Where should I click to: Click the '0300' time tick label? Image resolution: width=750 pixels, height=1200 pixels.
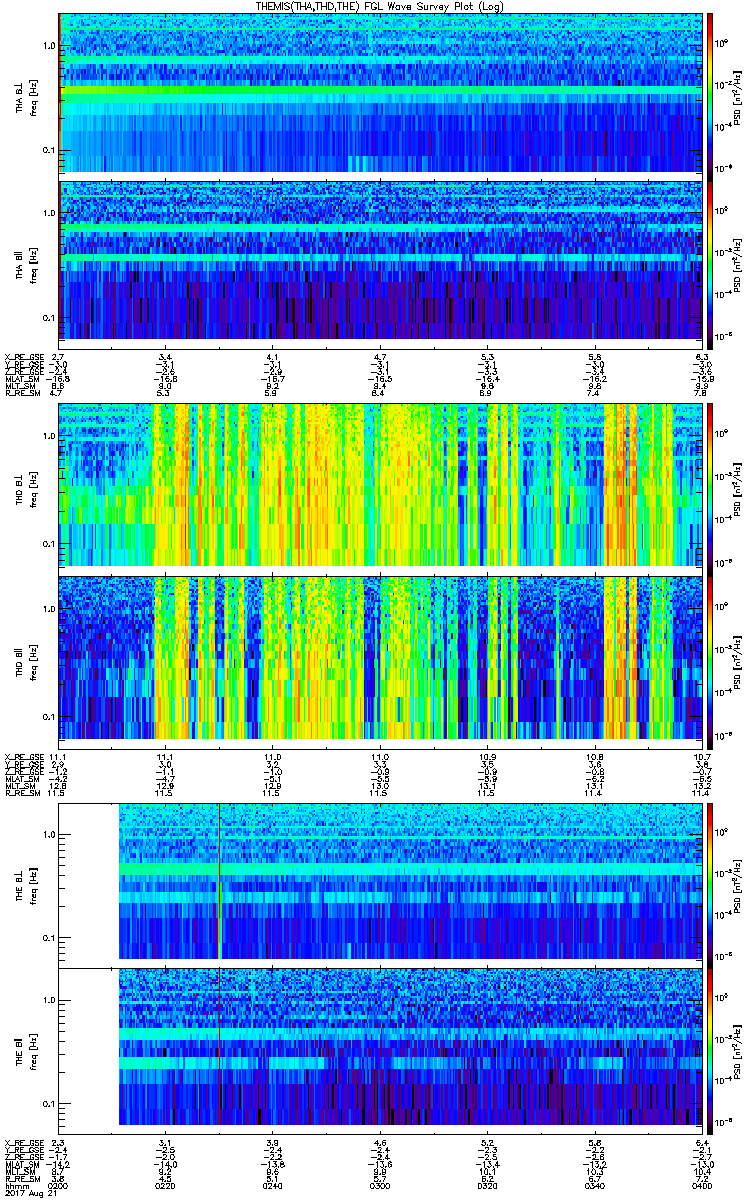pyautogui.click(x=380, y=1187)
